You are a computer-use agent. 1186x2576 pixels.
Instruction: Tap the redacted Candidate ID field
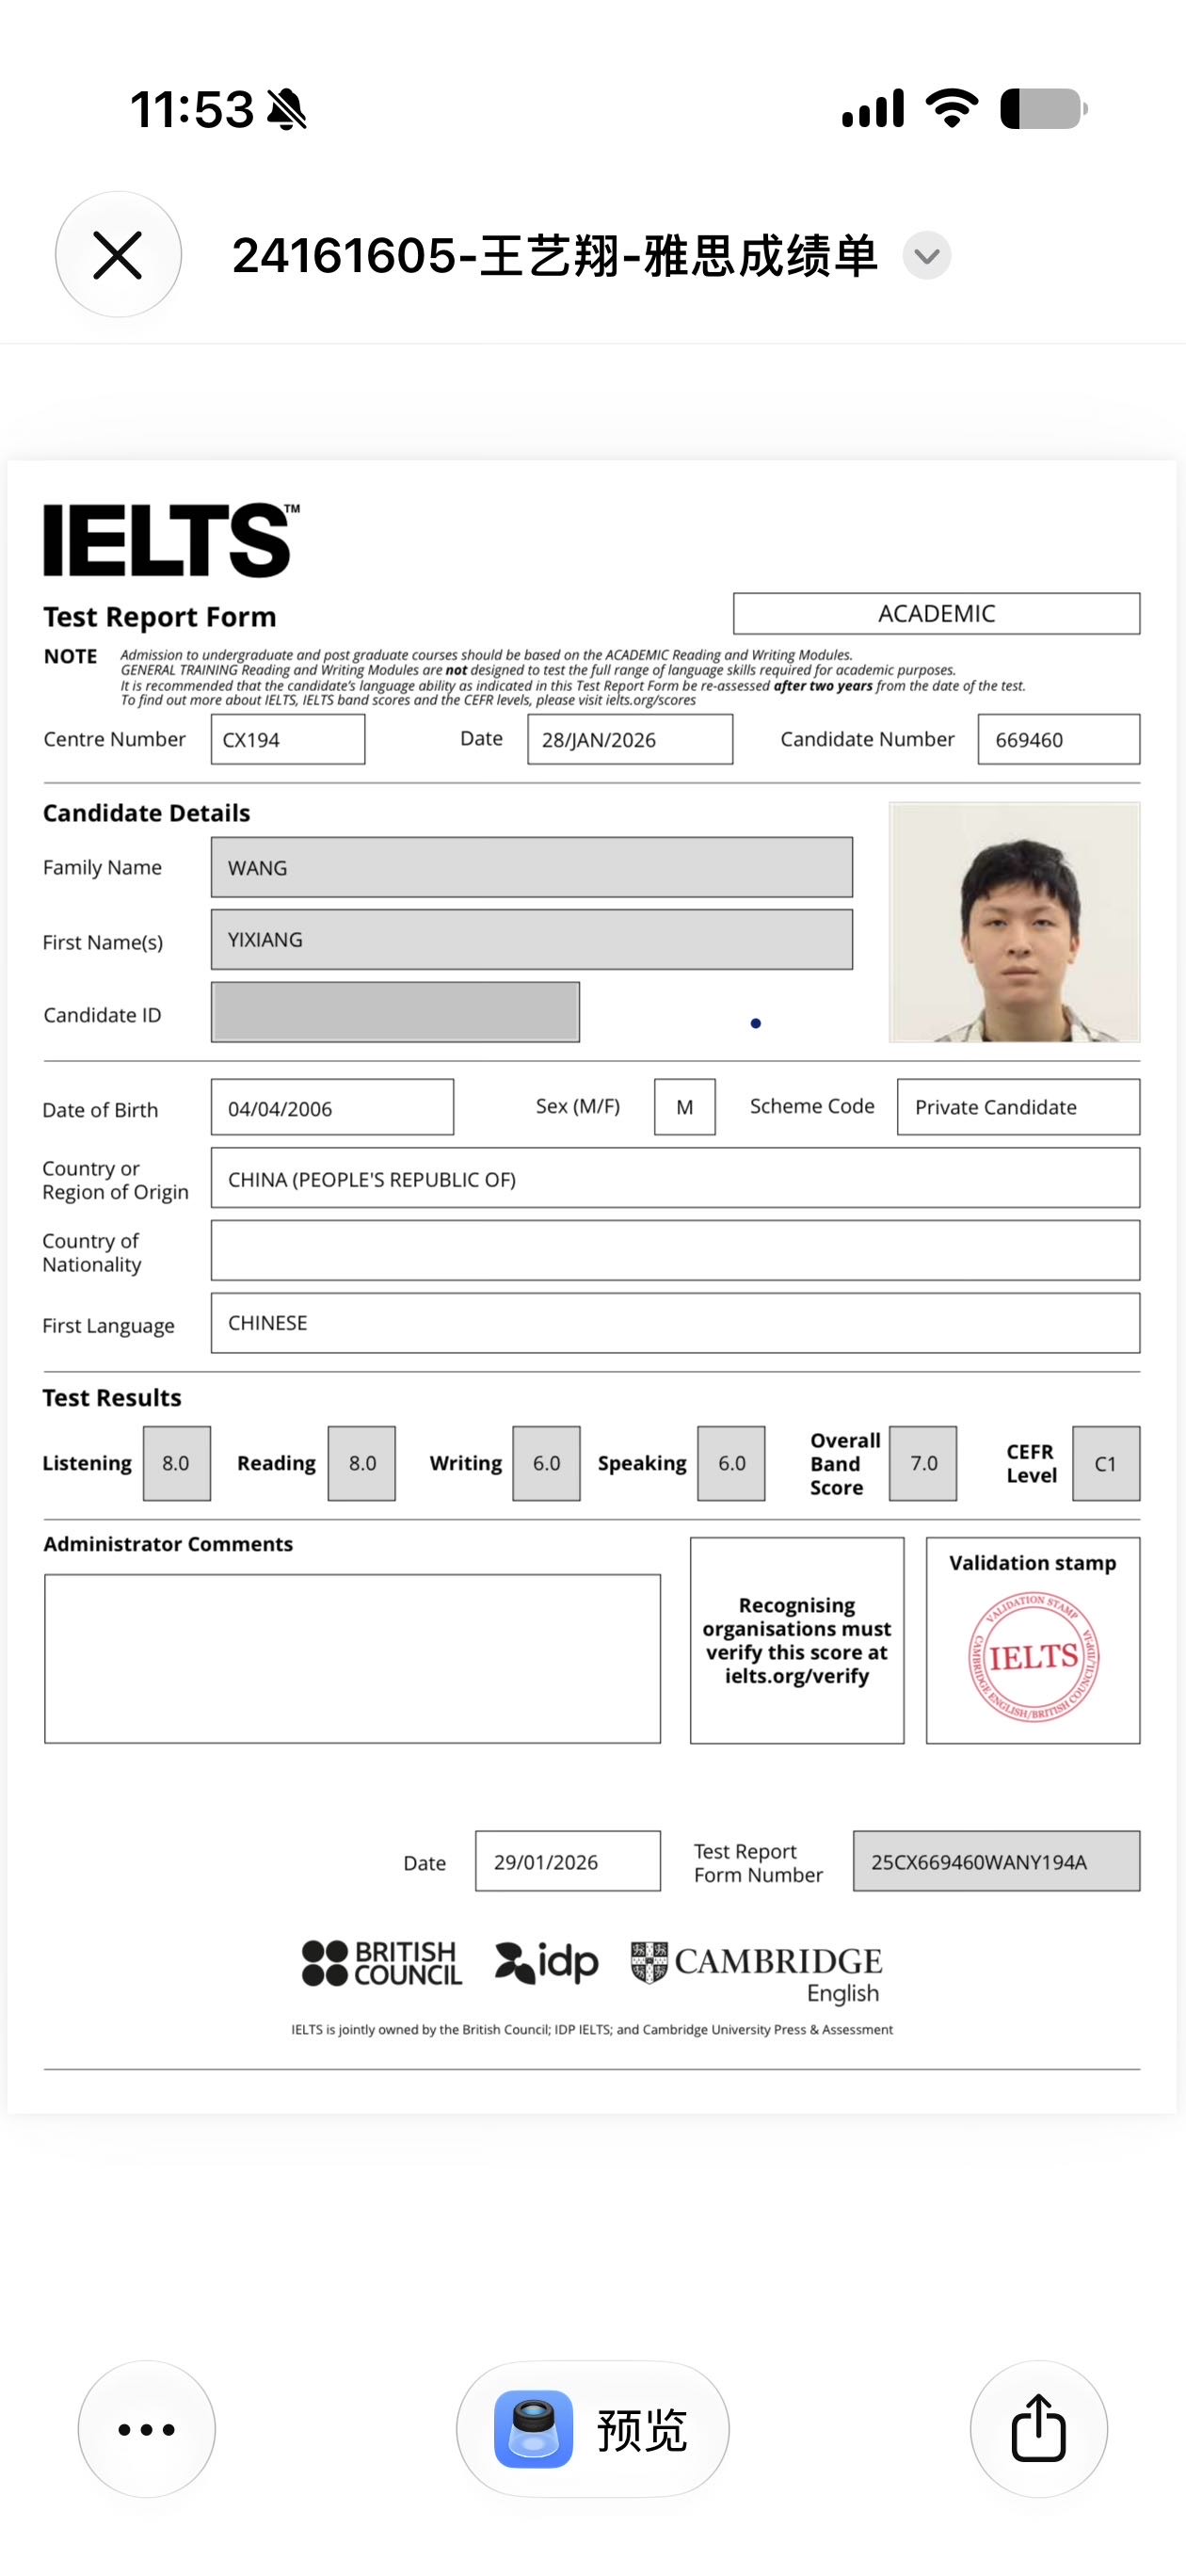tap(395, 1012)
